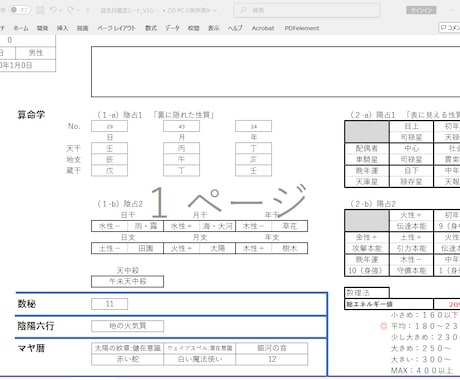460x380 pixels.
Task: Click the Save icon in quick access toolbar
Action: coord(40,10)
